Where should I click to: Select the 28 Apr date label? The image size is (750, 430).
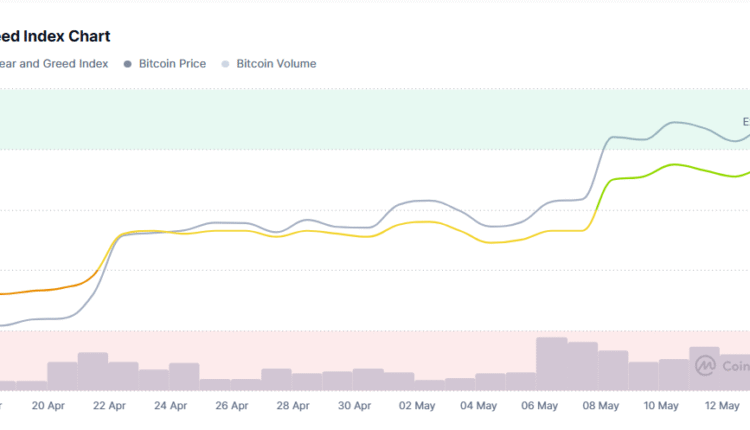294,406
